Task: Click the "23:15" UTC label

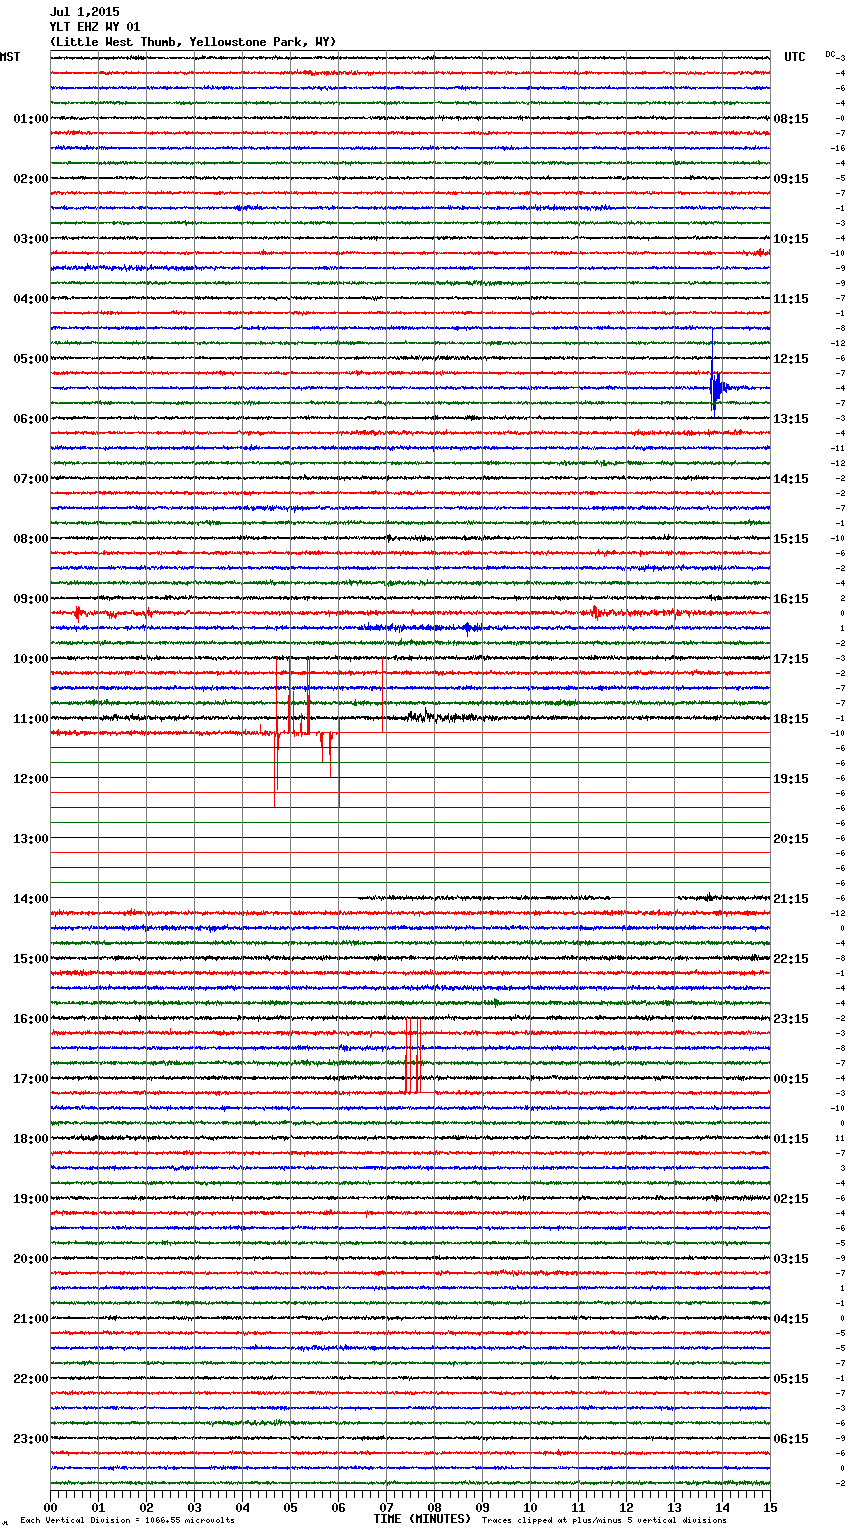Action: pyautogui.click(x=791, y=1019)
